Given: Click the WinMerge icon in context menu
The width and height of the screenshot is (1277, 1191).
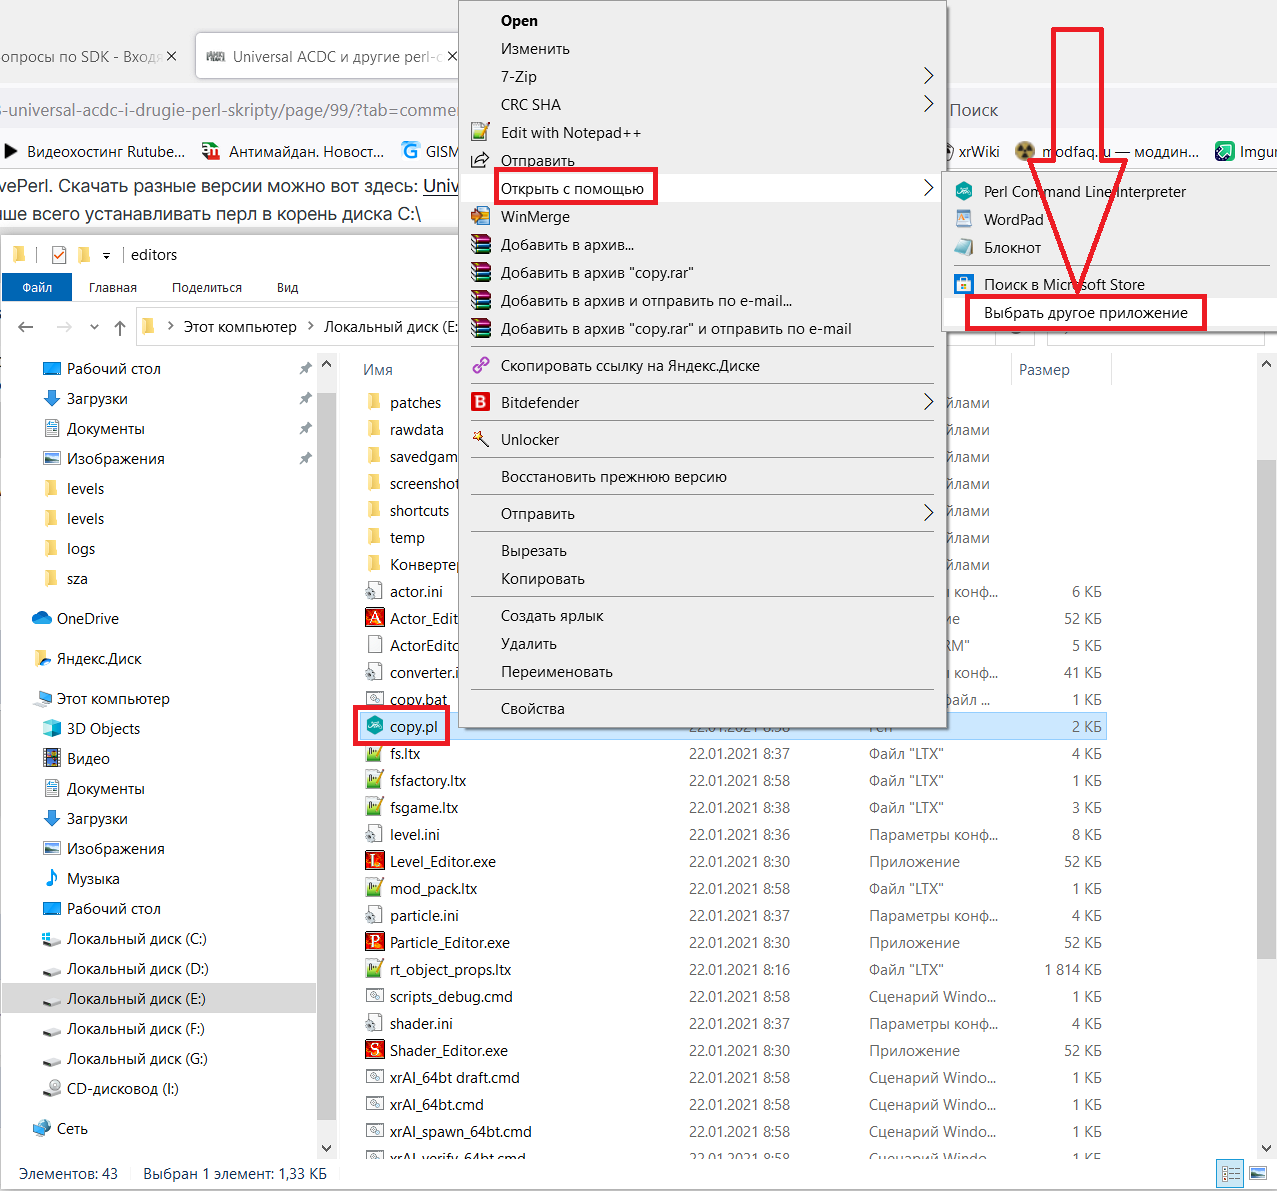Looking at the screenshot, I should pos(481,216).
